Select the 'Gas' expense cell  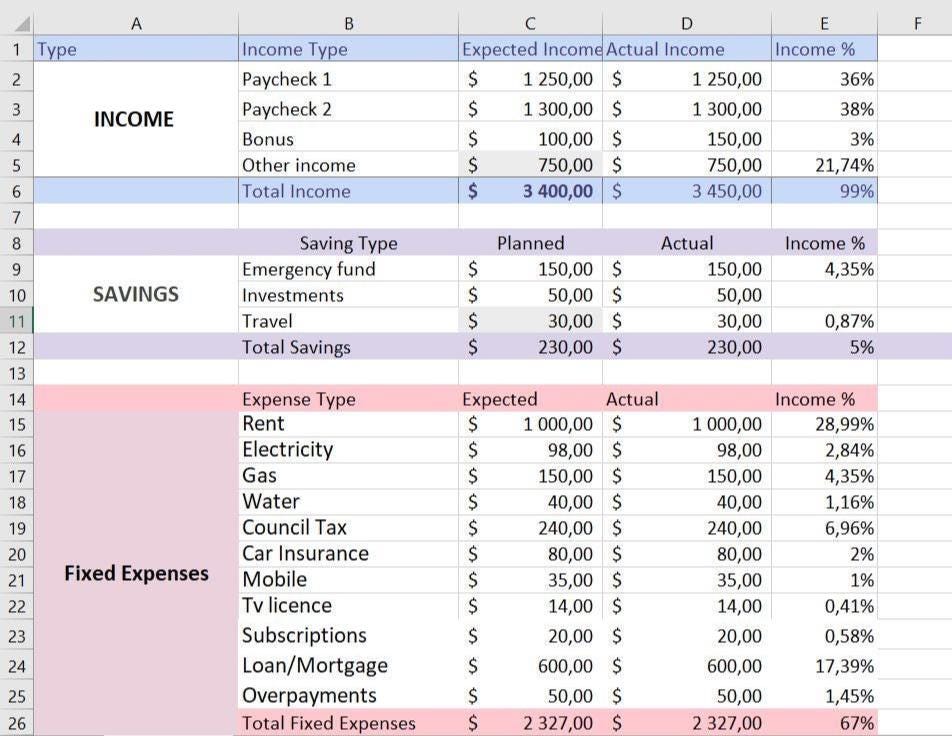[348, 476]
